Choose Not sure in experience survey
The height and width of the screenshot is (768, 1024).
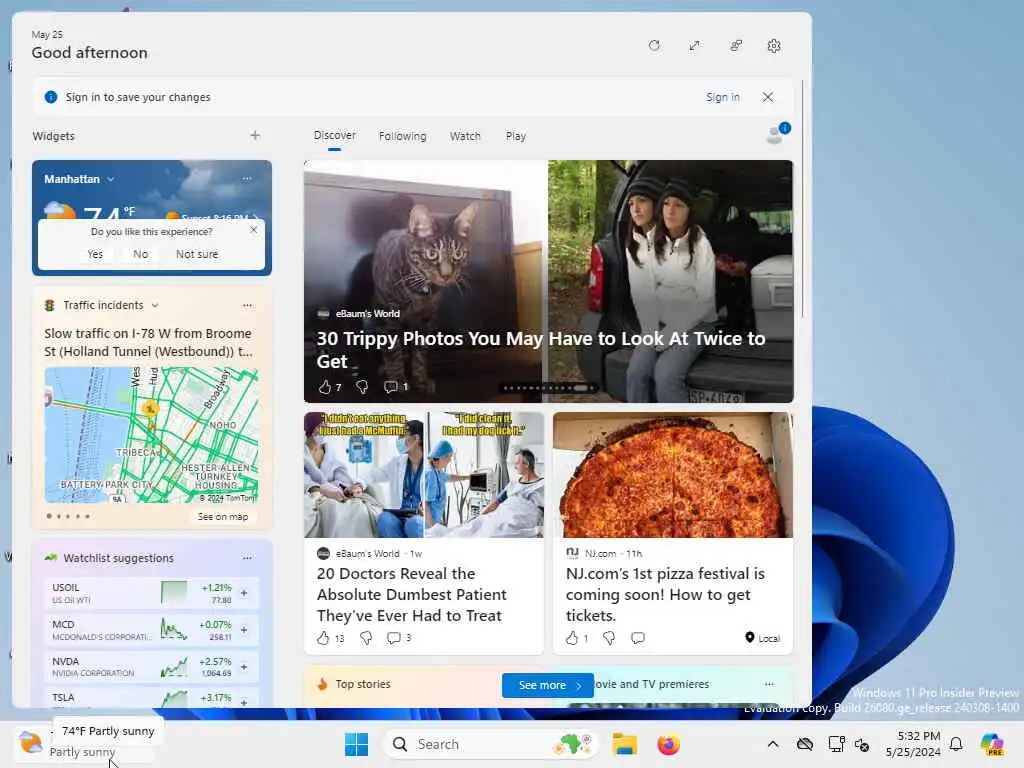coord(197,254)
